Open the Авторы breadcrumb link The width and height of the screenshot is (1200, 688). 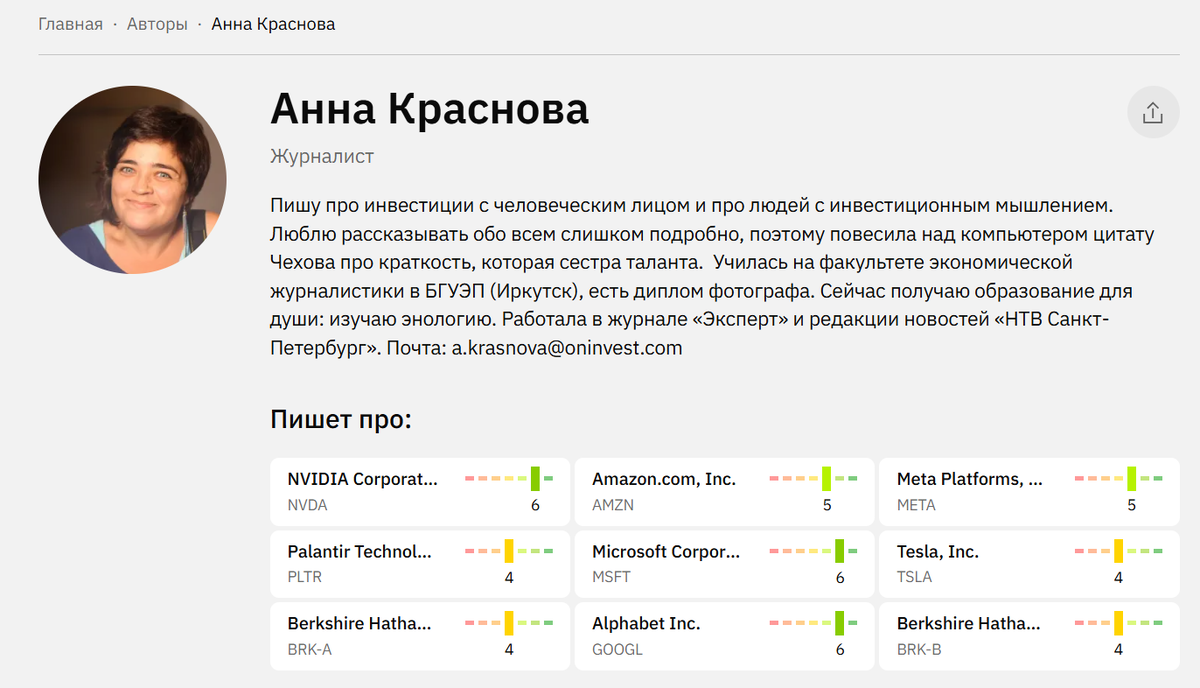click(157, 24)
